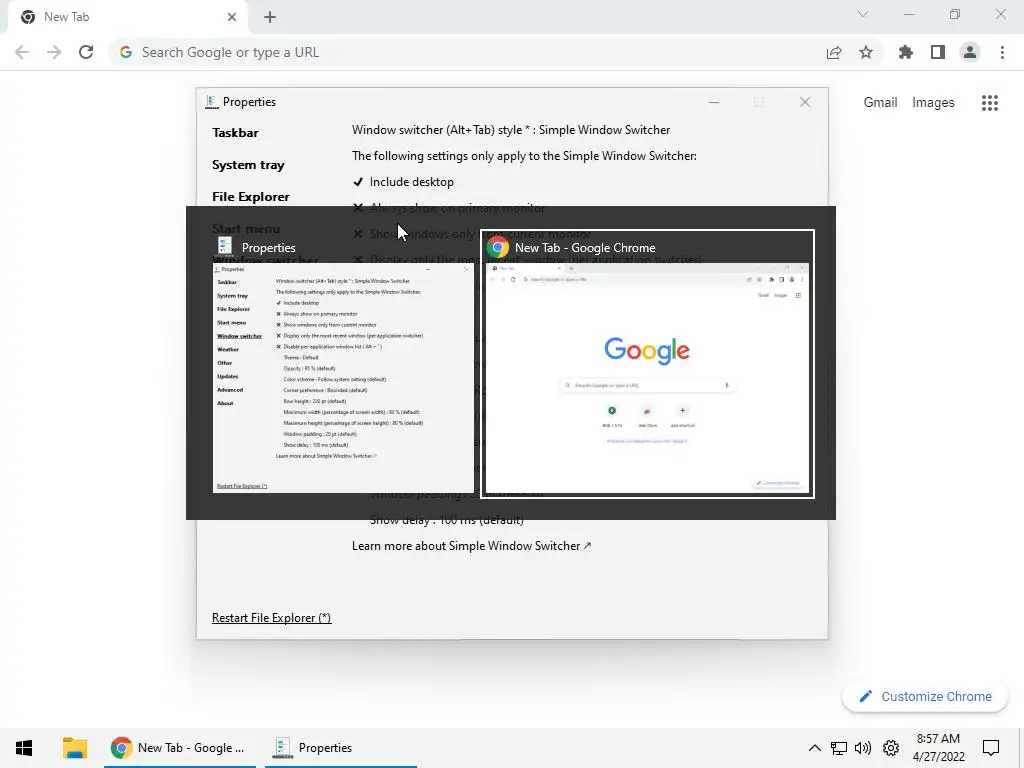Screen dimensions: 1024x768
Task: Select Properties thumbnail in window switcher
Action: [344, 378]
